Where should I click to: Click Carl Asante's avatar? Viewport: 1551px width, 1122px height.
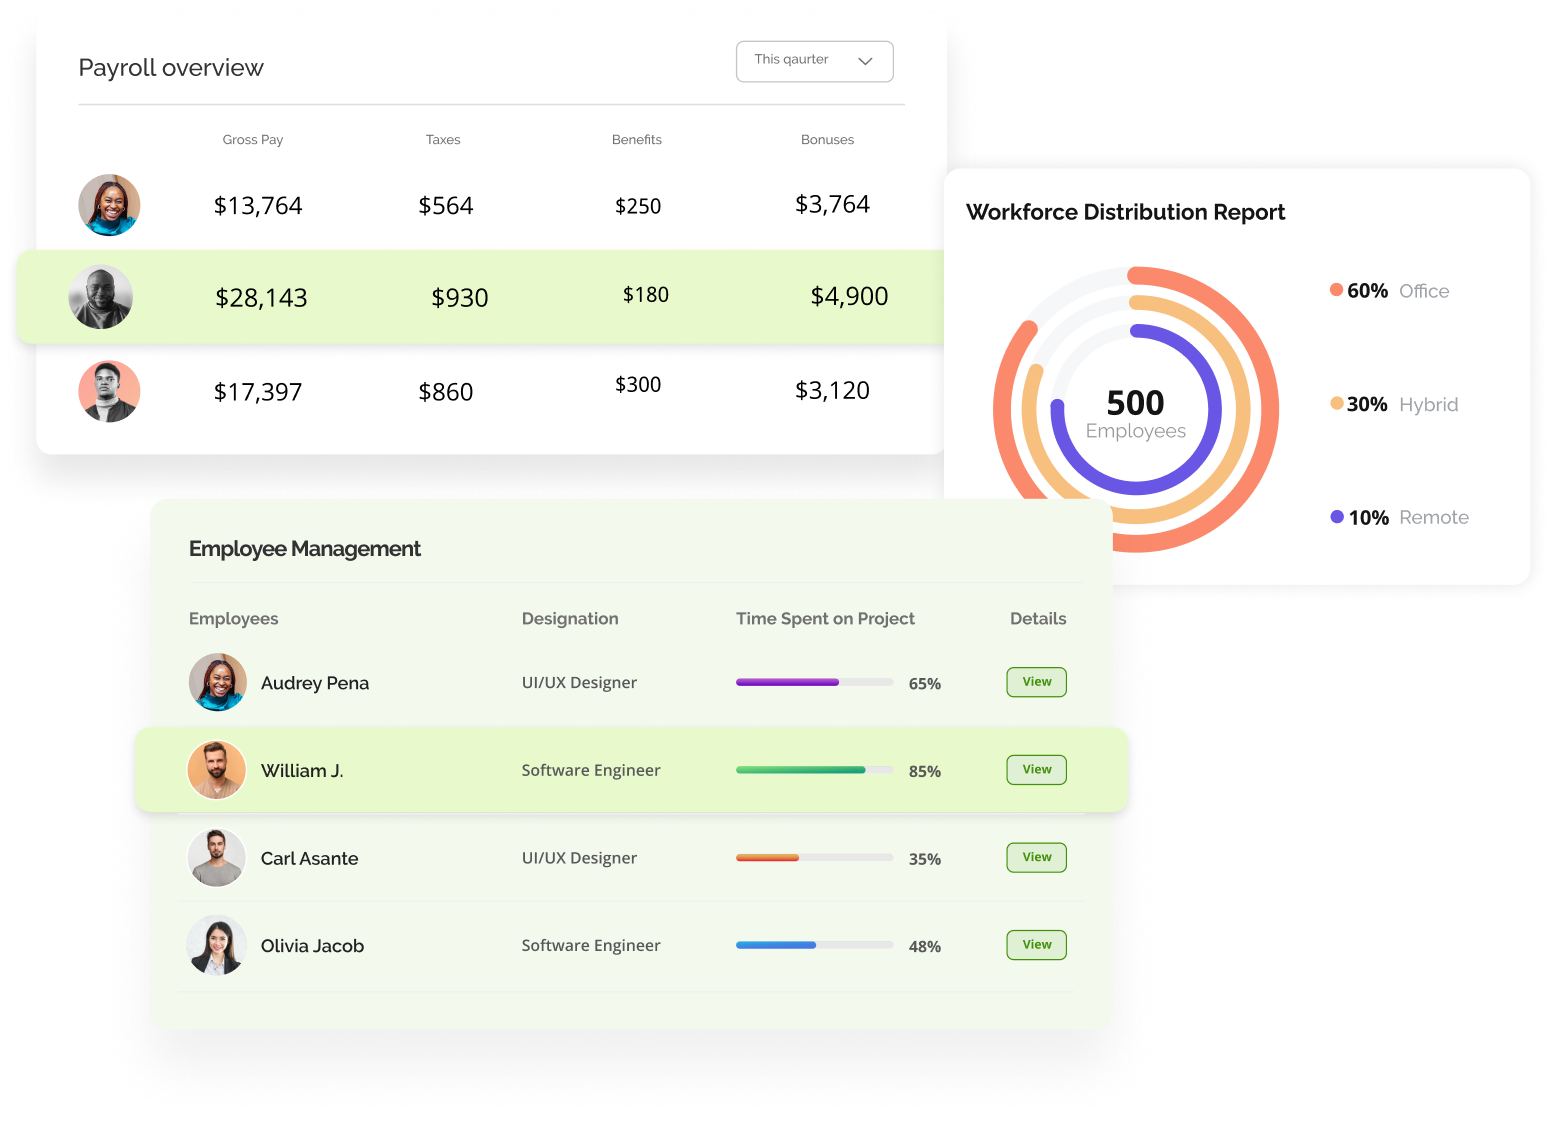[x=217, y=858]
